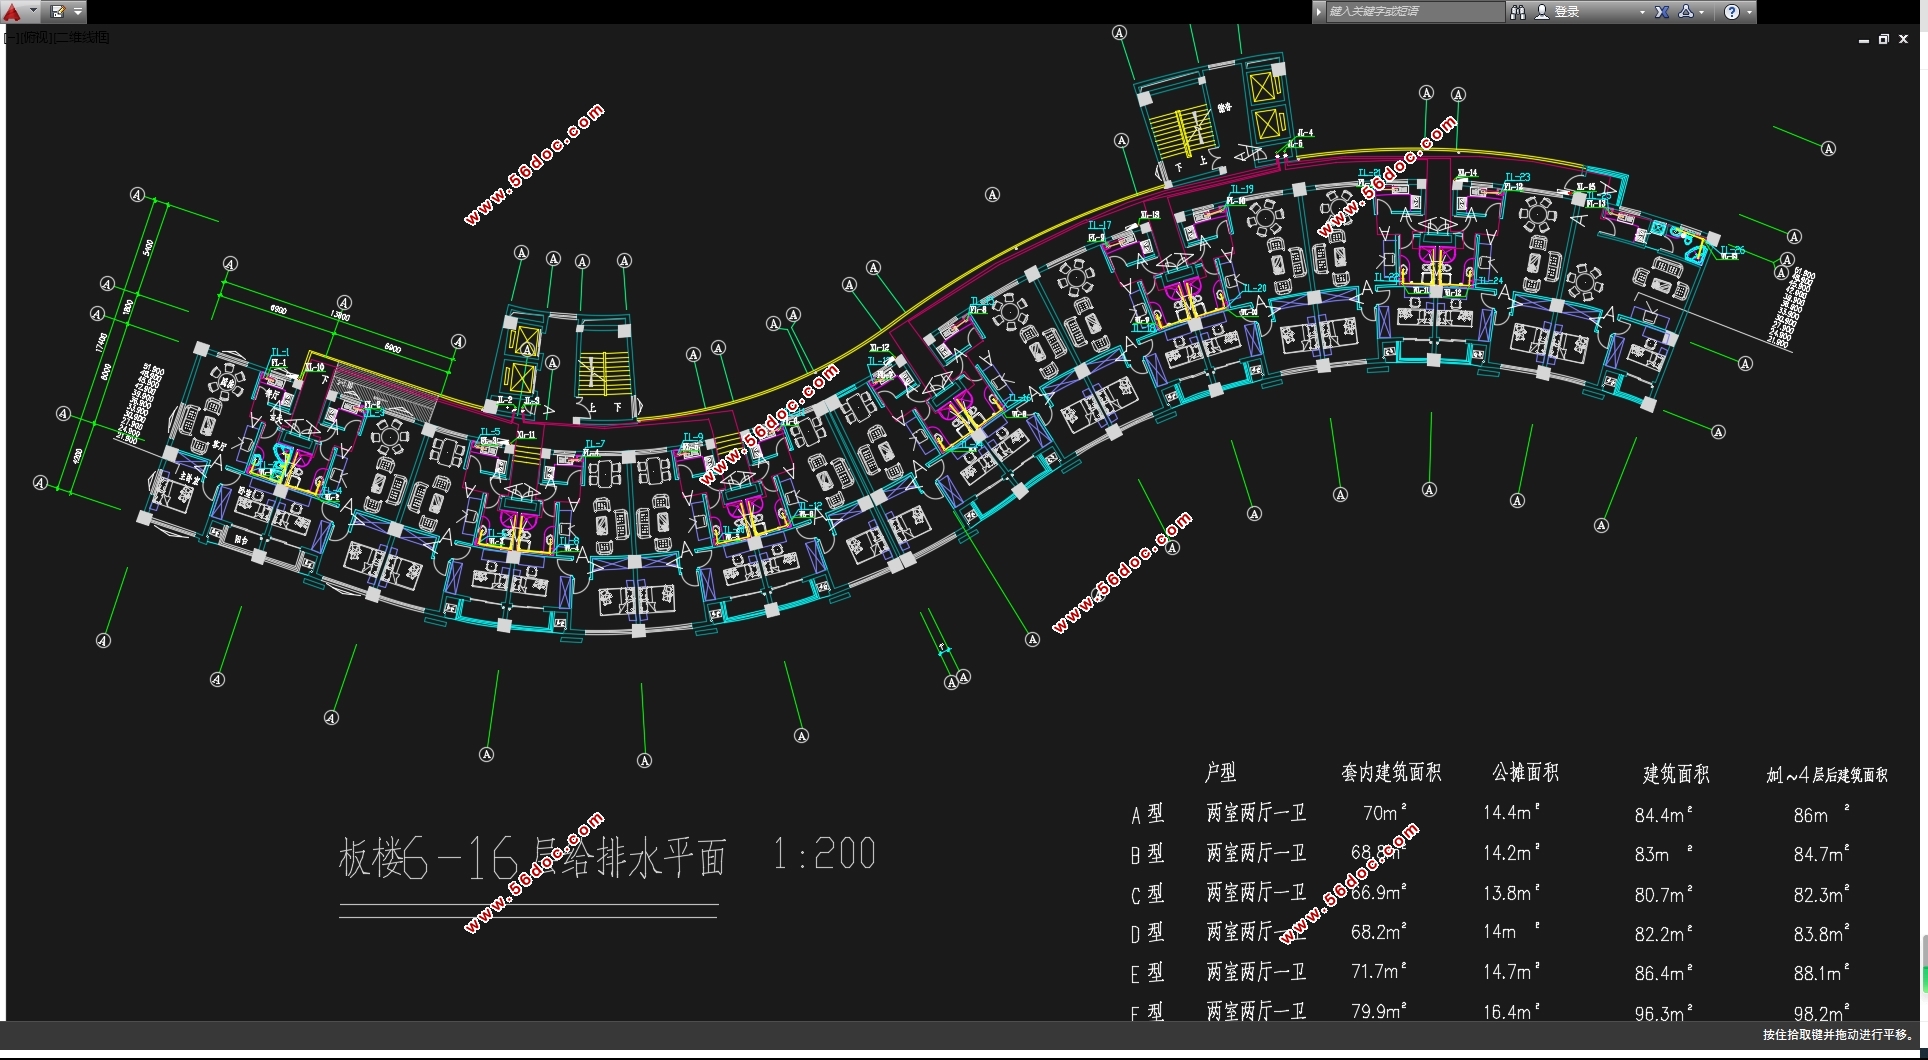1928x1060 pixels.
Task: Click the 84.4m² building area value
Action: [x=1664, y=815]
